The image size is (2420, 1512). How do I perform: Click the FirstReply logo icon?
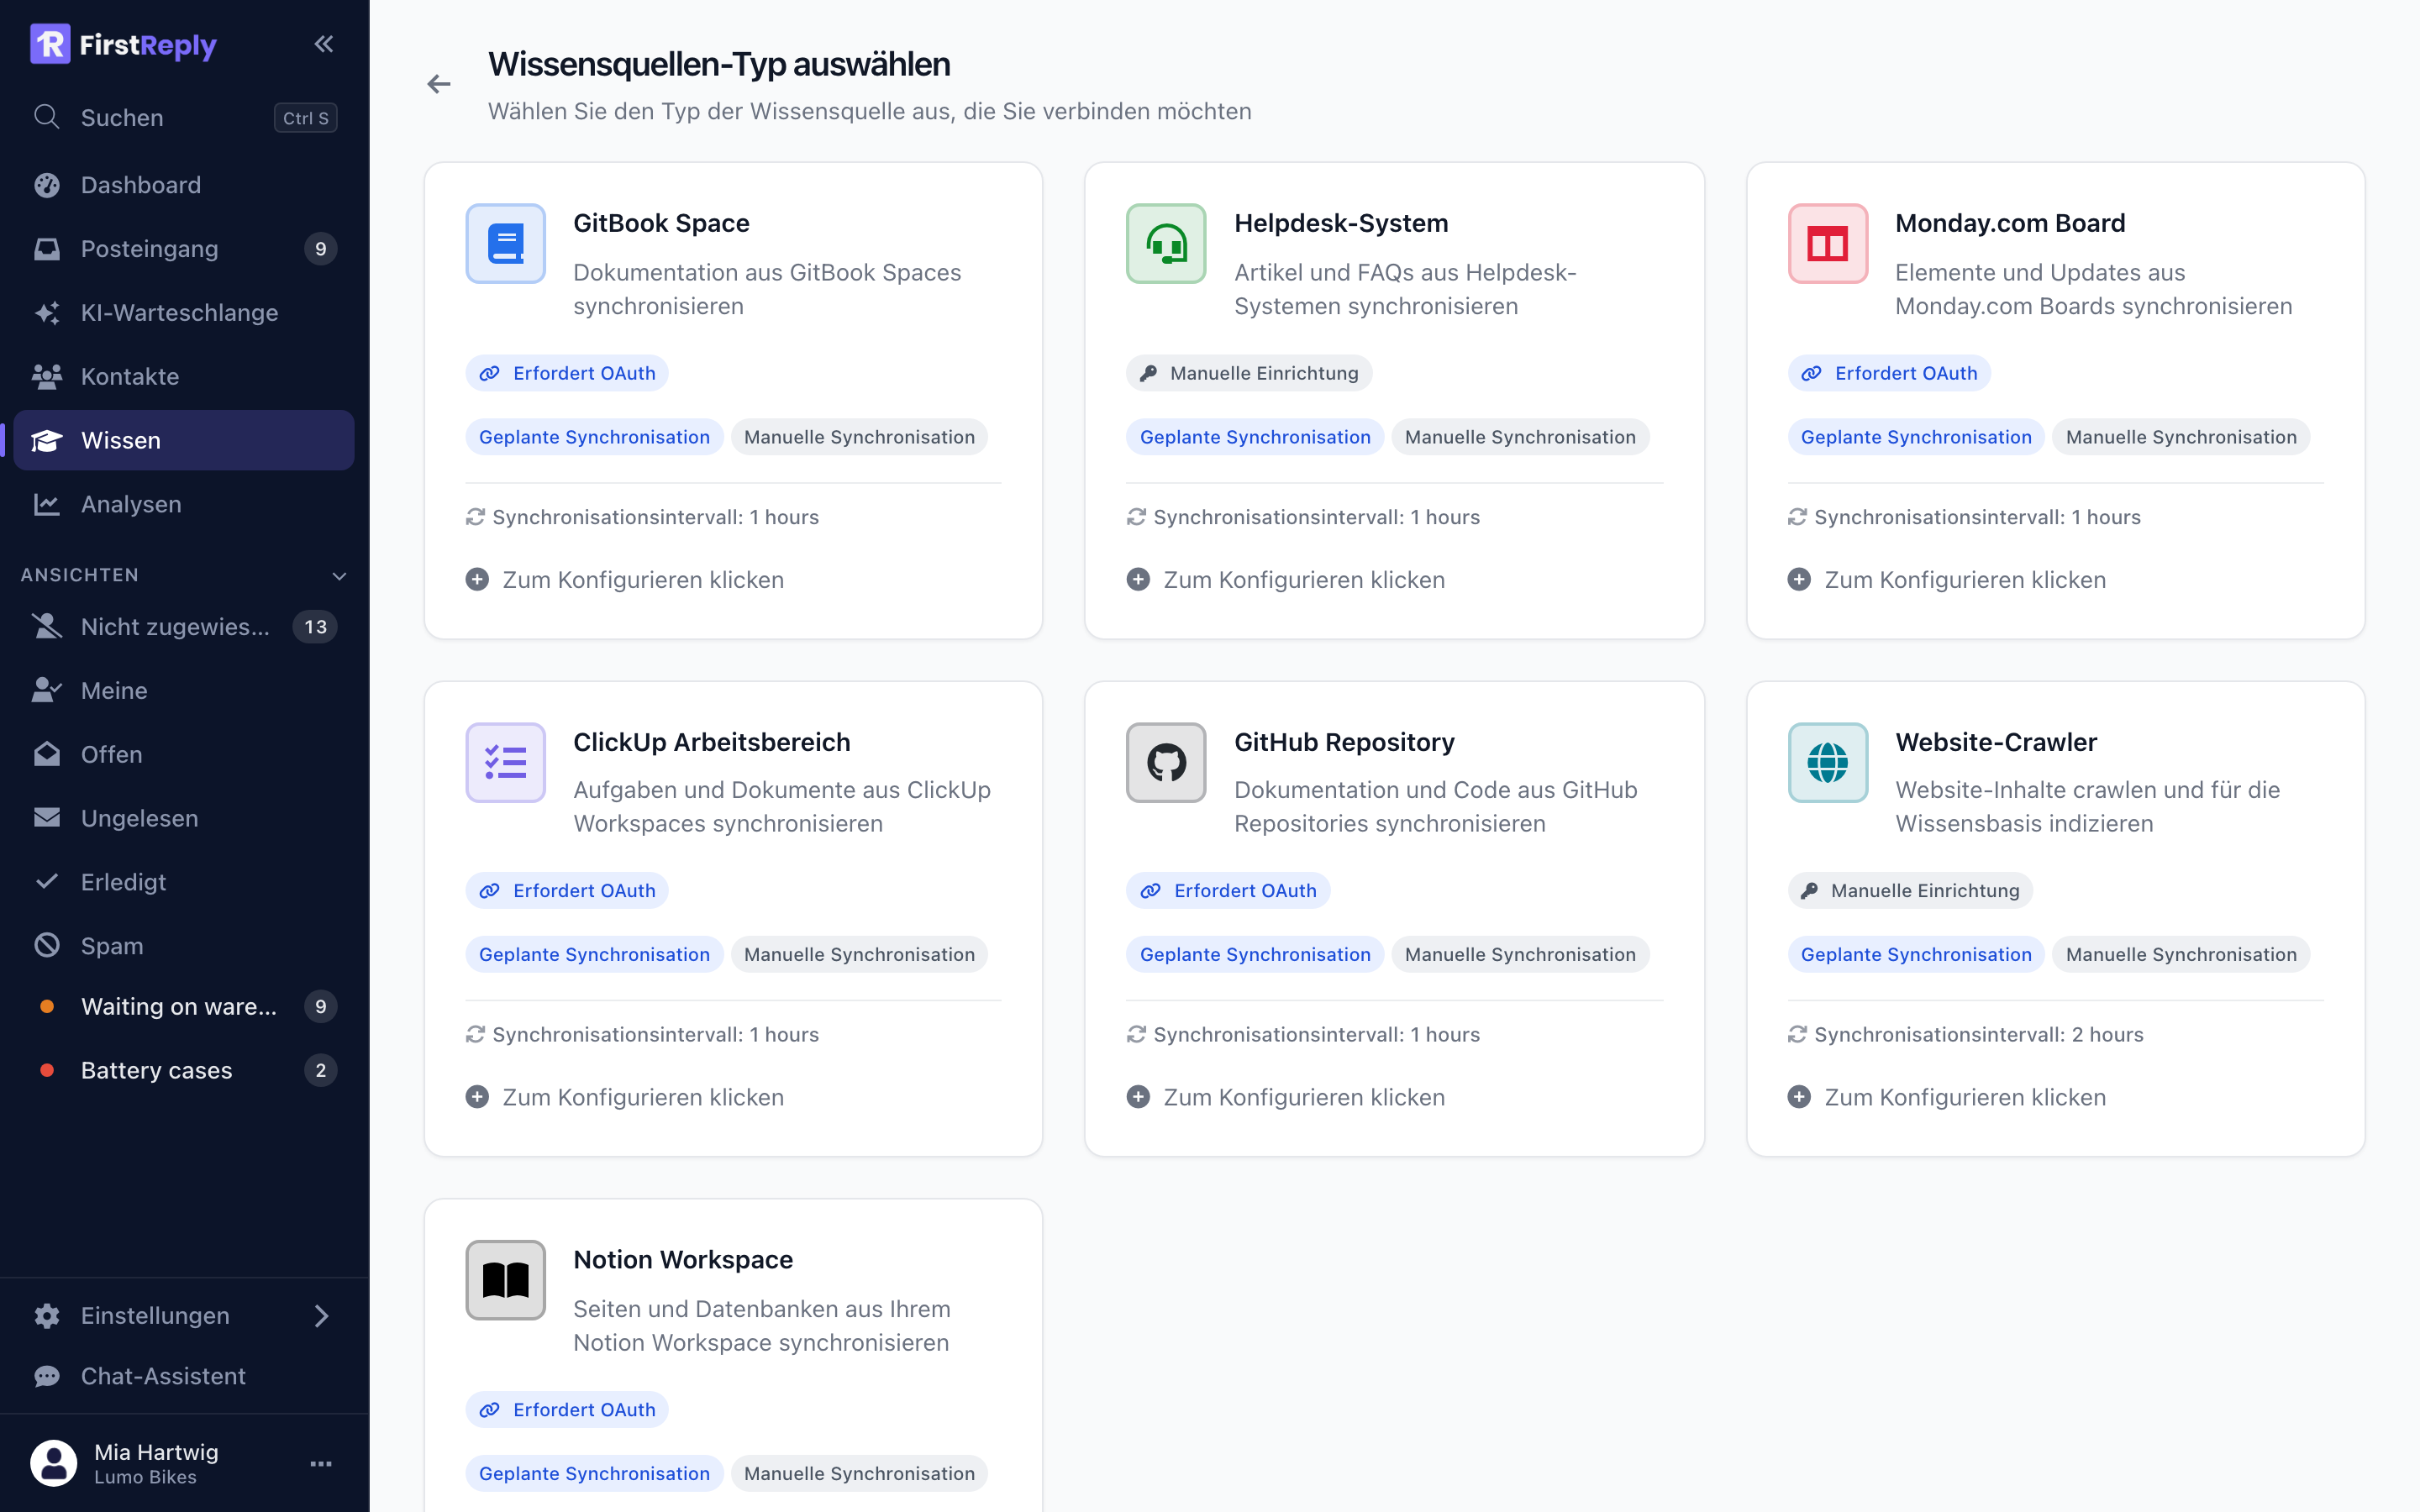coord(50,44)
